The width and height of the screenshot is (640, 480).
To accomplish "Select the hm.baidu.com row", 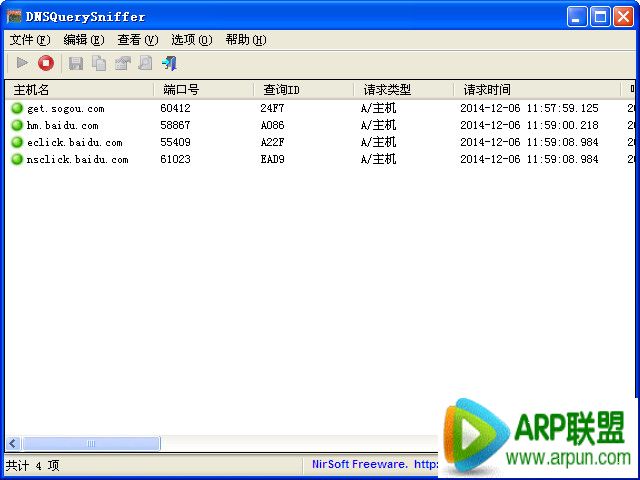I will 320,125.
